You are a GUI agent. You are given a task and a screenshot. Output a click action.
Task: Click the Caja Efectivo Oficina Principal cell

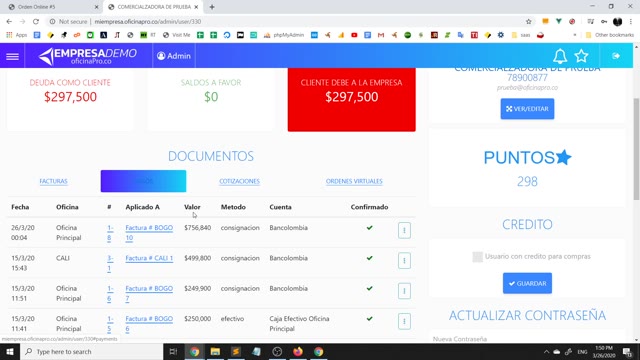point(299,324)
